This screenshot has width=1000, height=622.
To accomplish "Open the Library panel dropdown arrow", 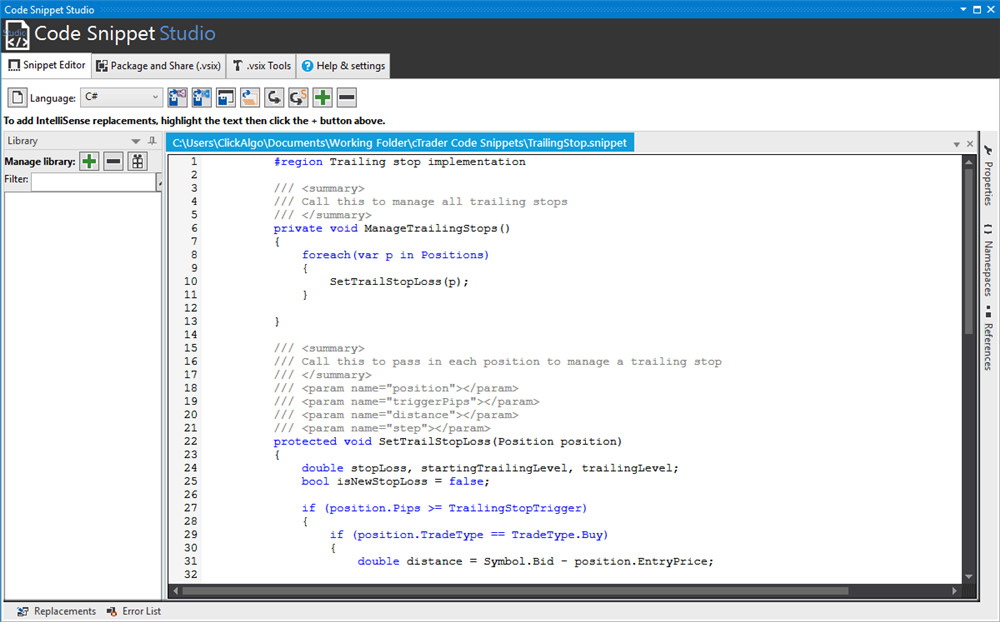I will (x=135, y=141).
